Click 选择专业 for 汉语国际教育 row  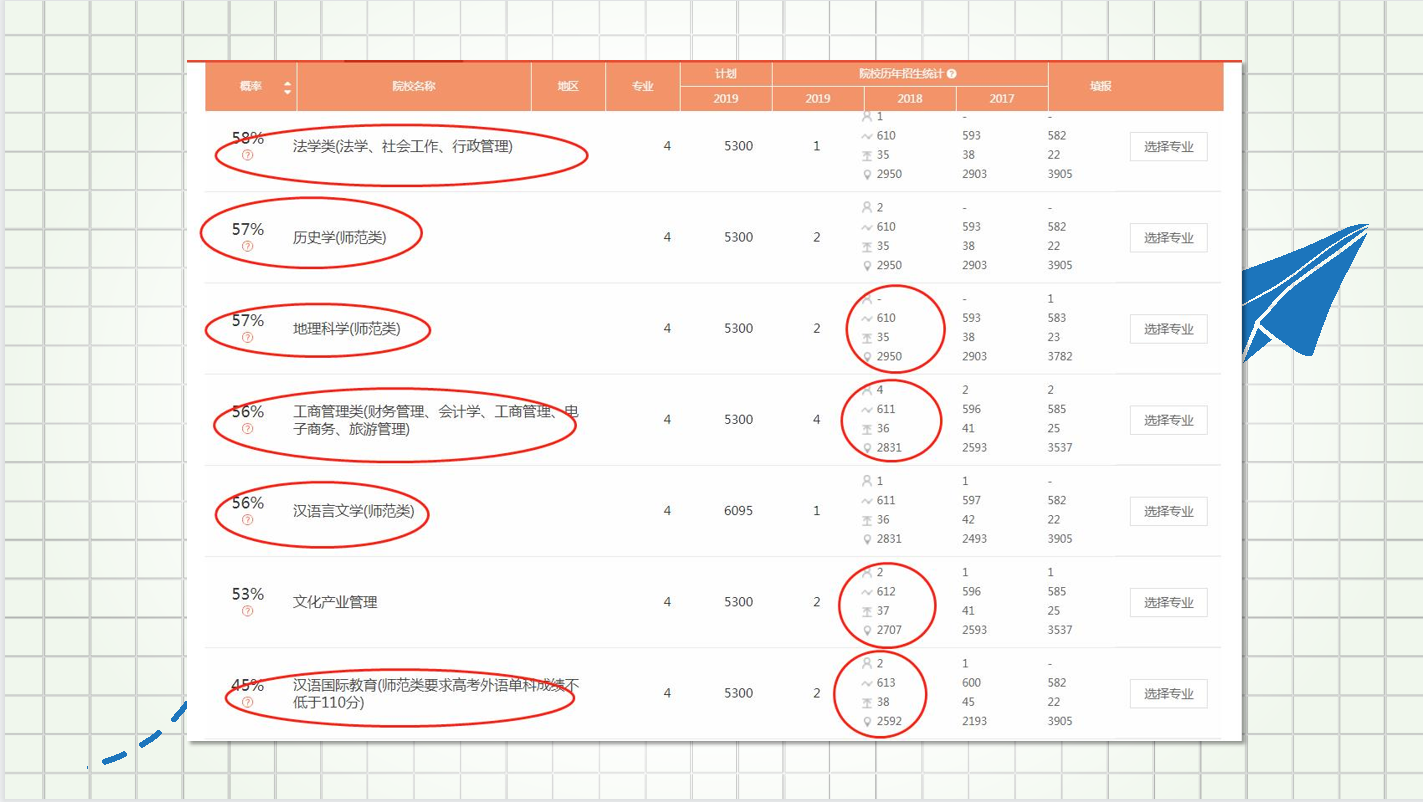tap(1168, 694)
